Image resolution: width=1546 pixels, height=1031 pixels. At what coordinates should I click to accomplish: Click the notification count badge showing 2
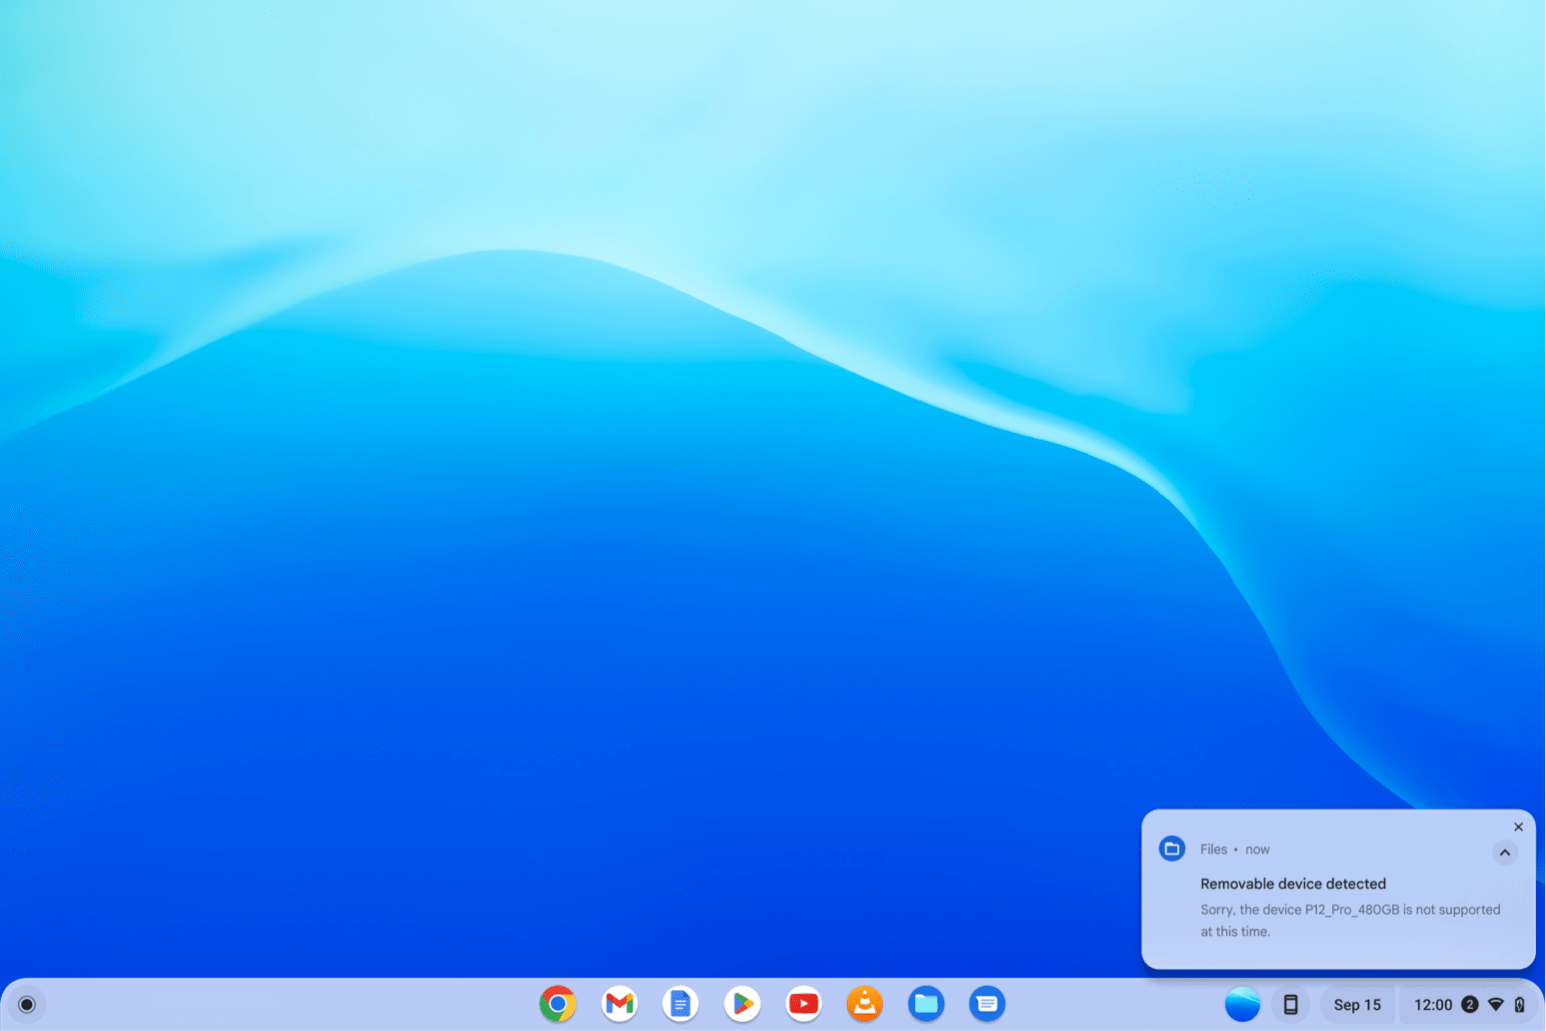coord(1469,1004)
